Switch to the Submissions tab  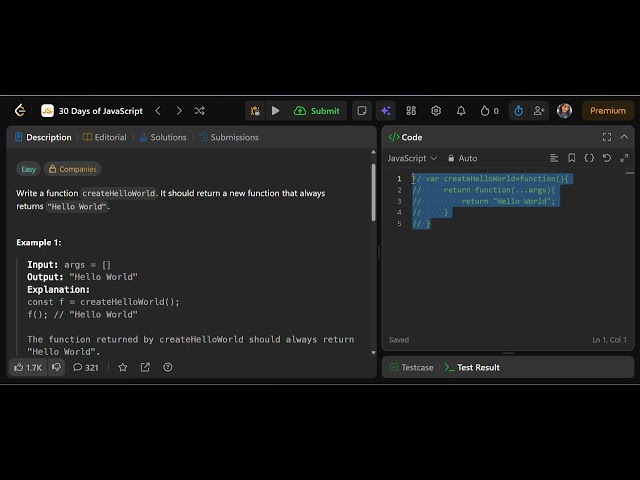[x=229, y=137]
